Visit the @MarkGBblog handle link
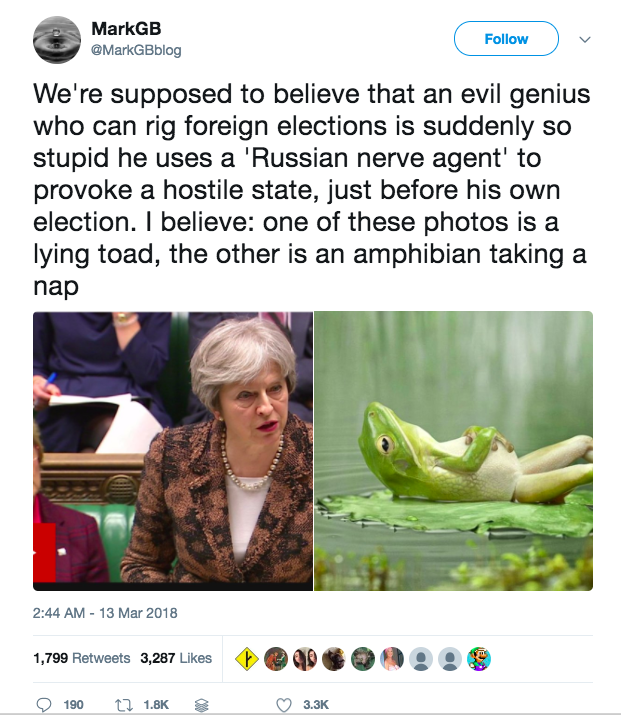 tap(136, 50)
